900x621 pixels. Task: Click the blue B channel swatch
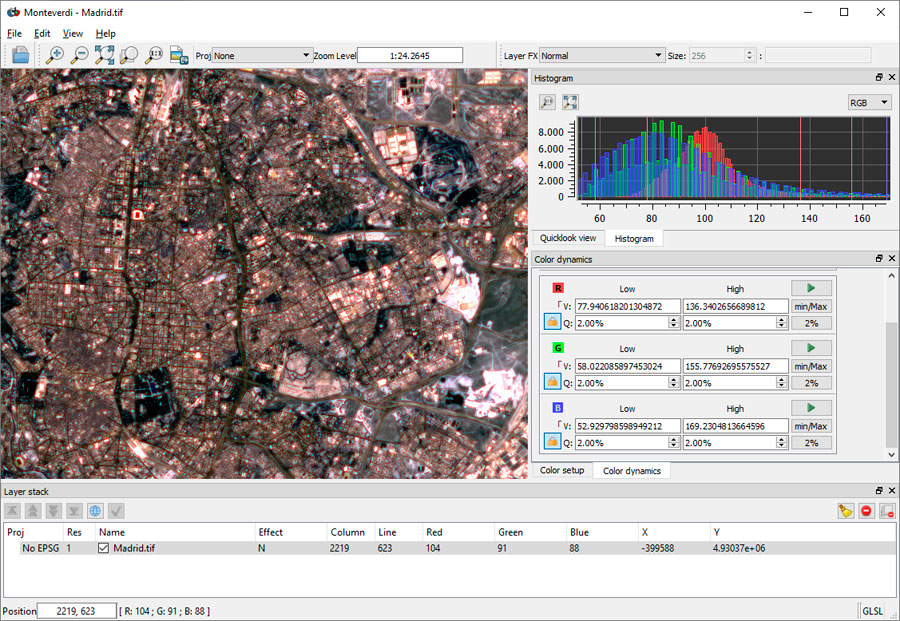coord(558,408)
